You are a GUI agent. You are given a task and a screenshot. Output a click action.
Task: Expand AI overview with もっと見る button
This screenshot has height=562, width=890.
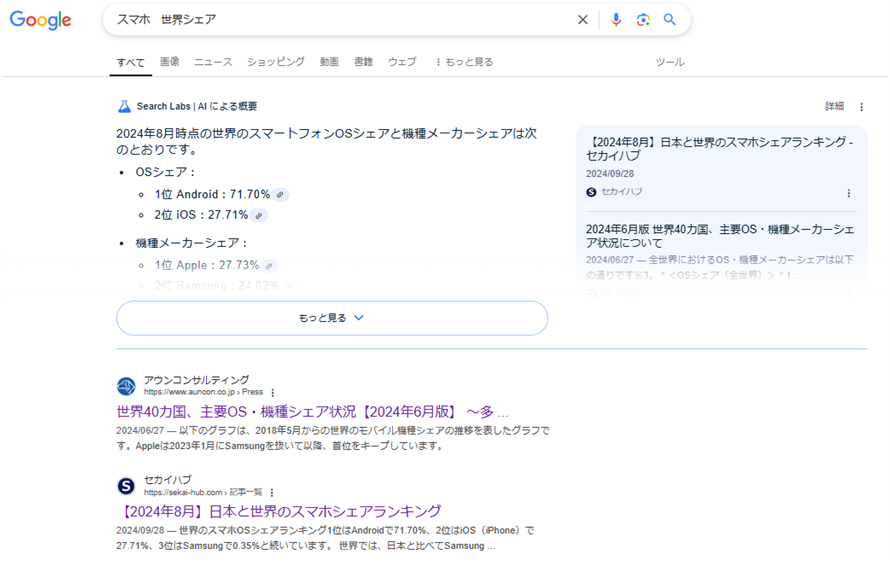click(332, 318)
